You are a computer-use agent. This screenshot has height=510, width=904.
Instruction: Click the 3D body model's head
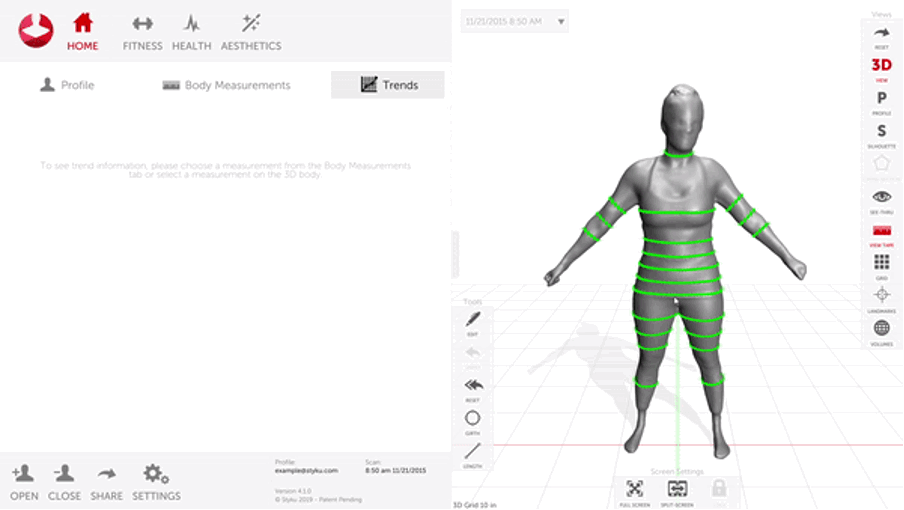[682, 118]
